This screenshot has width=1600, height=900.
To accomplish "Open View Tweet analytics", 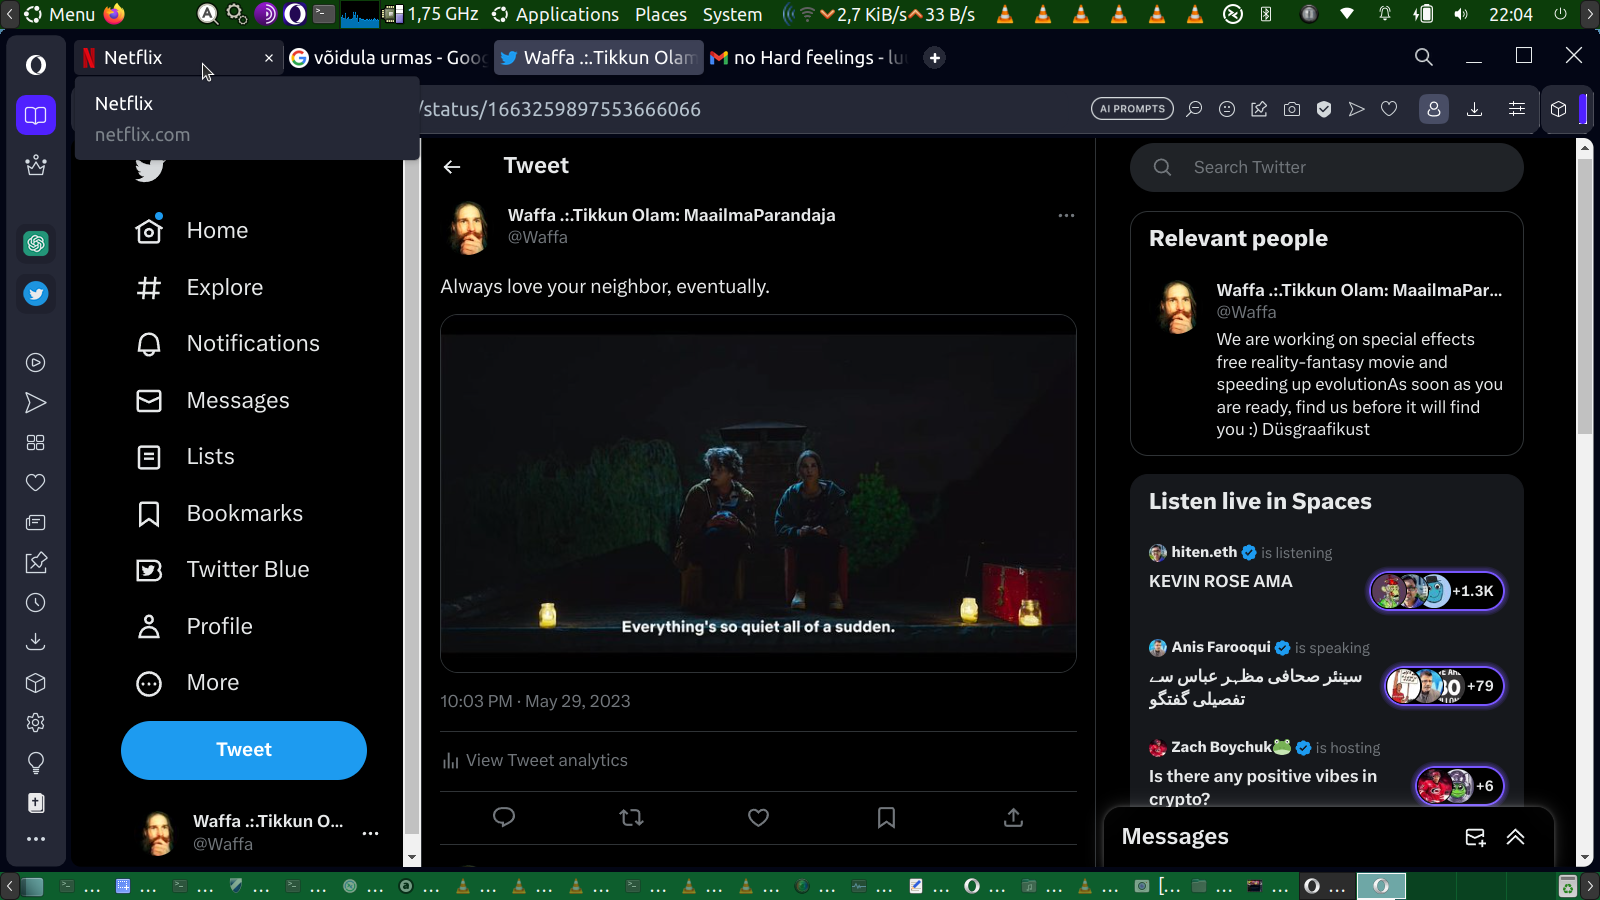I will pyautogui.click(x=535, y=761).
